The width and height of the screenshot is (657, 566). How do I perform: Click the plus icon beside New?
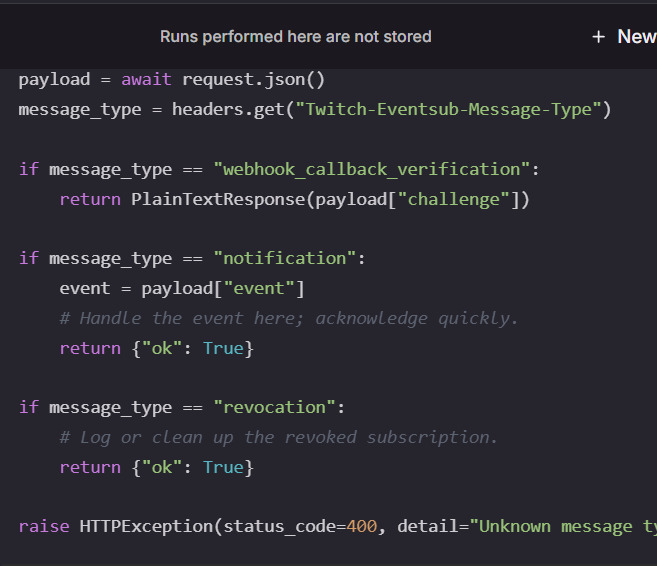(598, 37)
